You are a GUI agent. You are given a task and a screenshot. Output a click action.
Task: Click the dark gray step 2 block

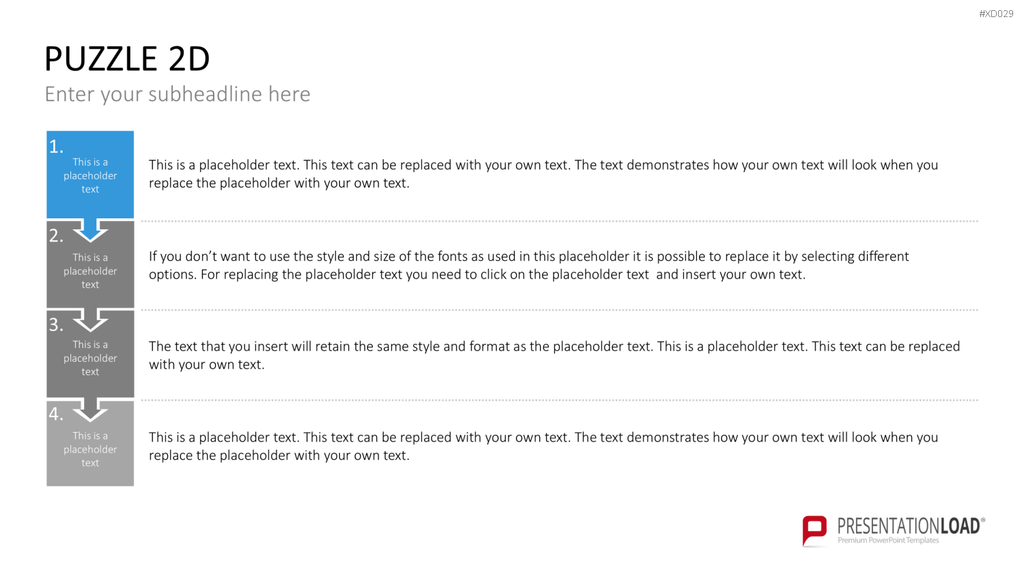pos(90,264)
